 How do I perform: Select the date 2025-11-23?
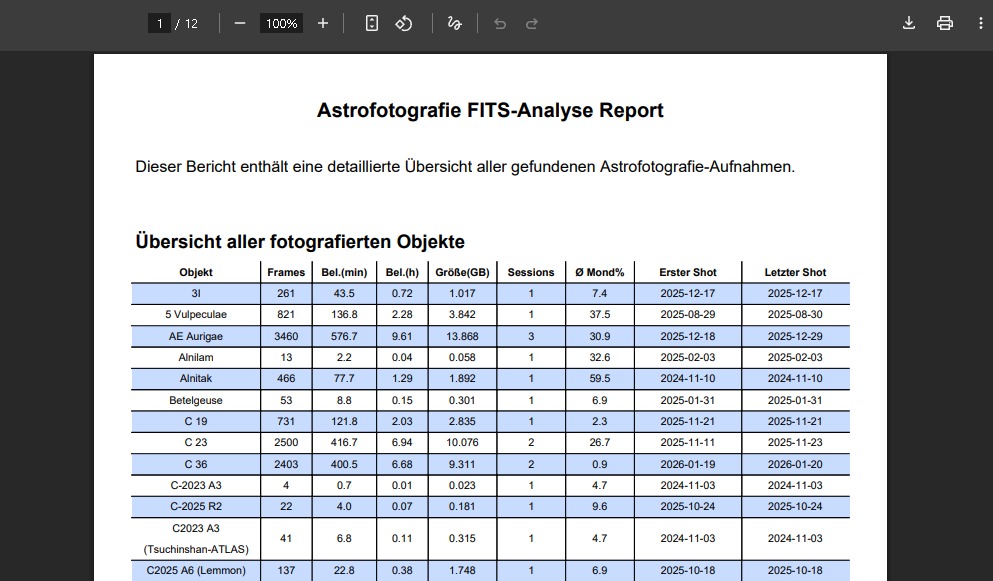(x=795, y=443)
